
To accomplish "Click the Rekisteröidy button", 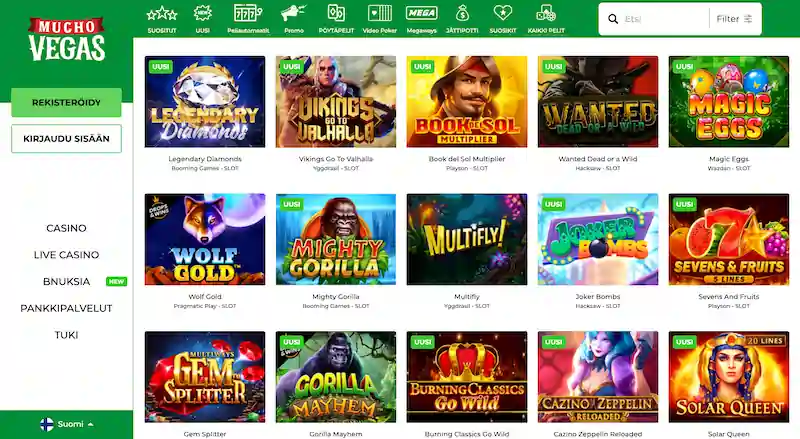I will (x=66, y=103).
